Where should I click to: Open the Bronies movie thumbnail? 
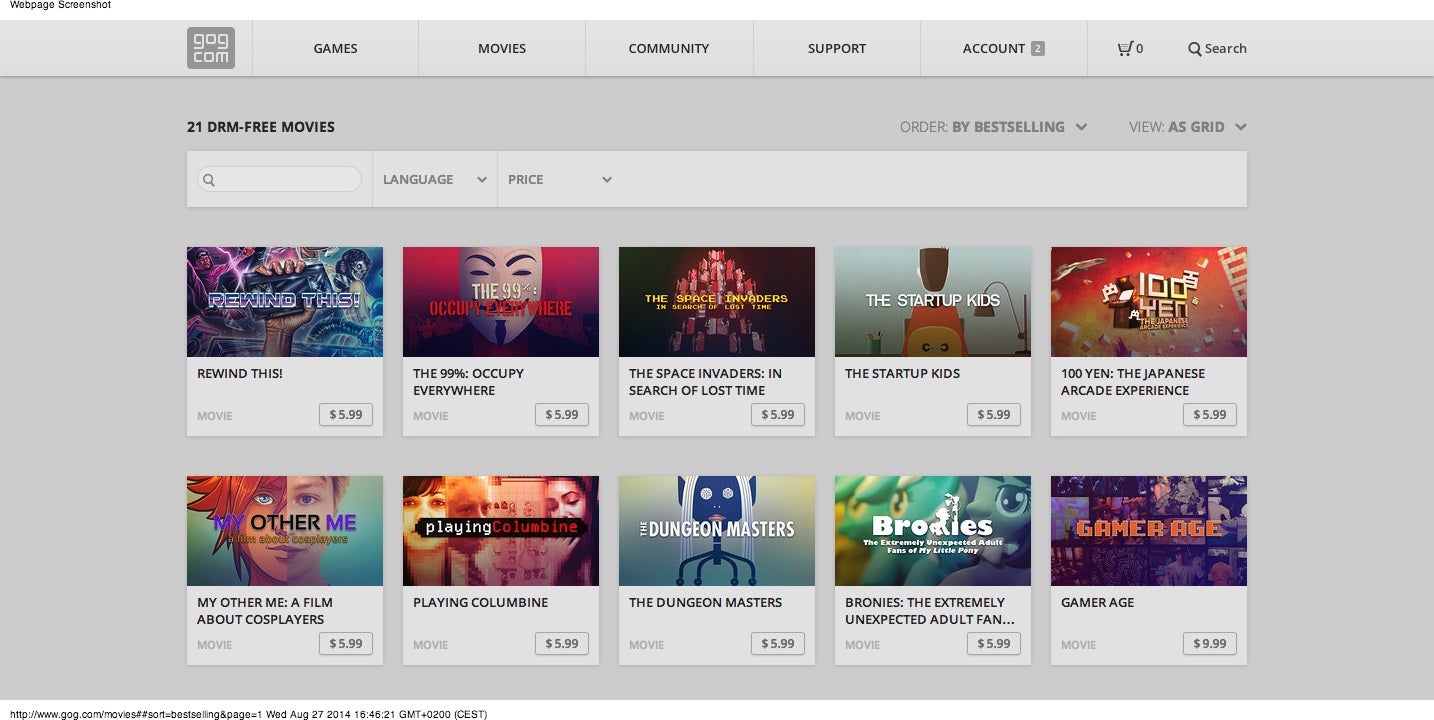[933, 531]
